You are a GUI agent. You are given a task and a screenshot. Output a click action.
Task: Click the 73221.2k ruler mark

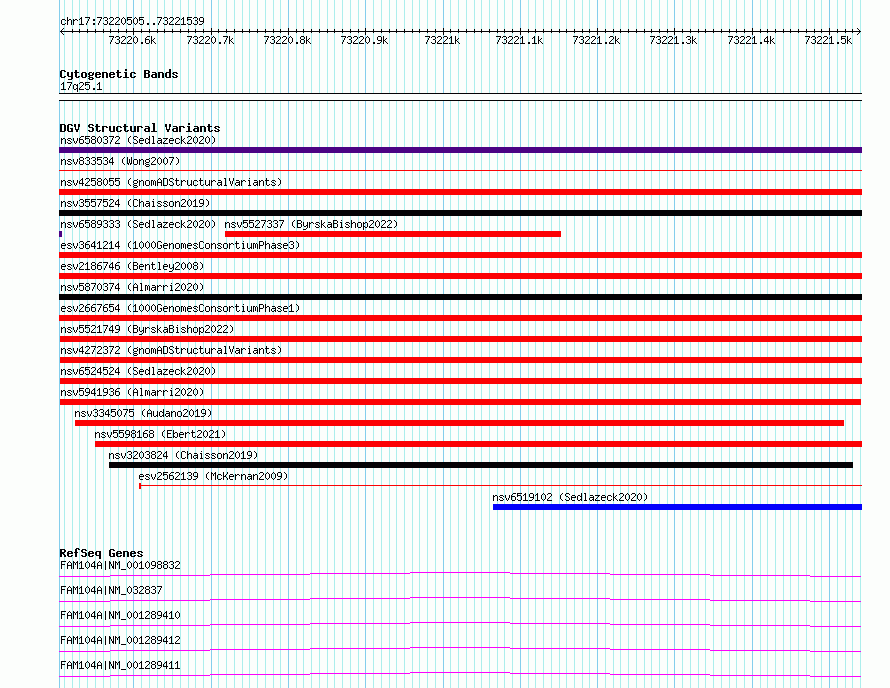(597, 40)
